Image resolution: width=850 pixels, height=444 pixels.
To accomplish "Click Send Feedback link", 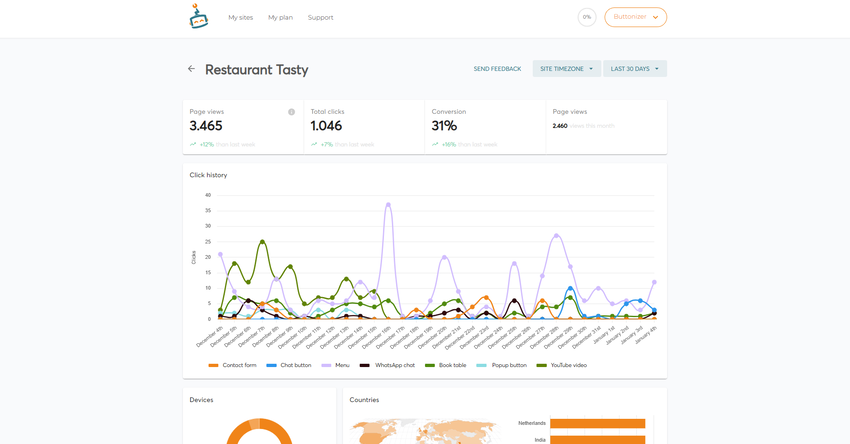I will coord(497,69).
